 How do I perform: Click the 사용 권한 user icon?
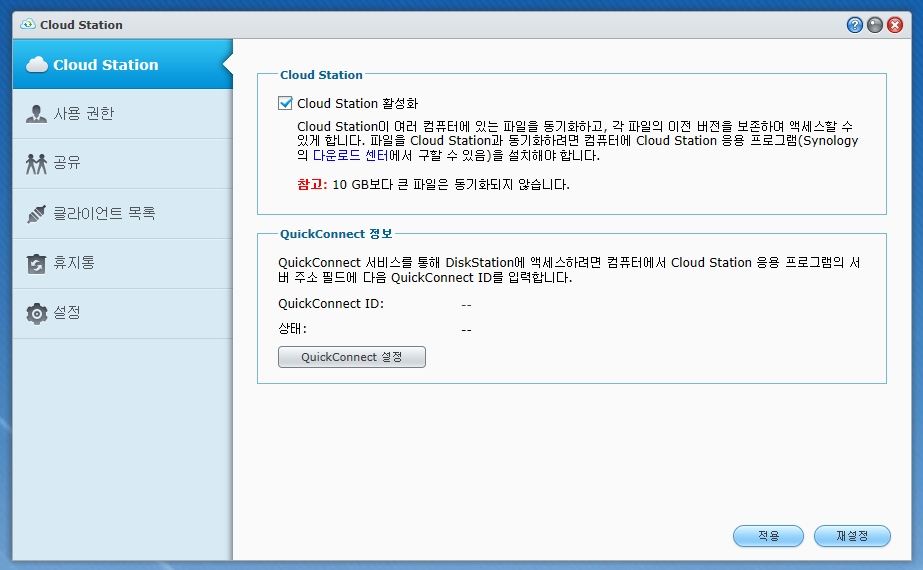click(36, 114)
